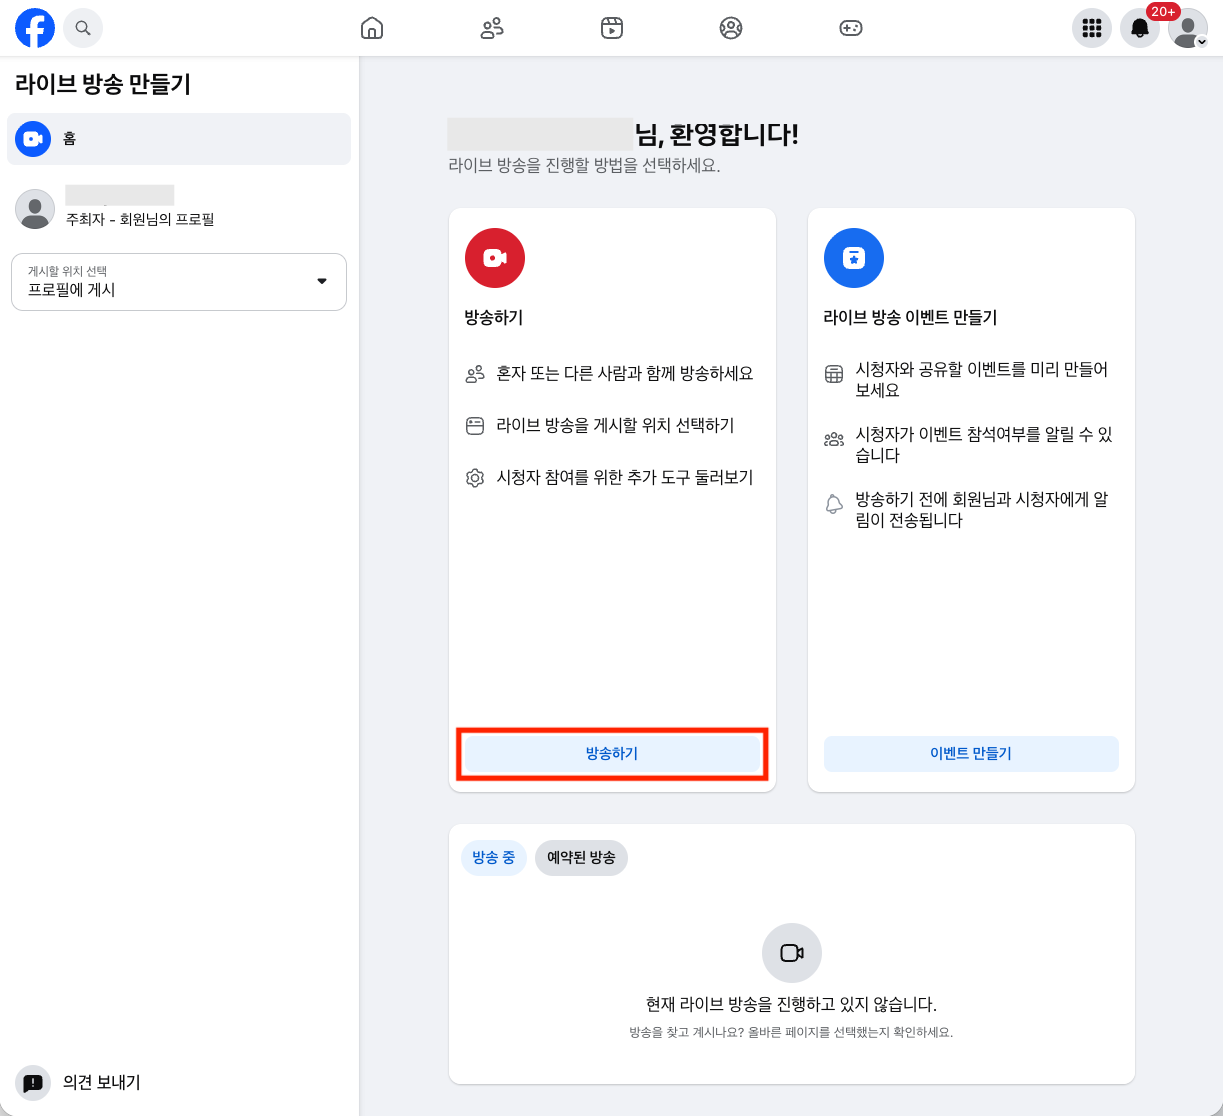
Task: Click the blue live event calendar icon
Action: [x=854, y=257]
